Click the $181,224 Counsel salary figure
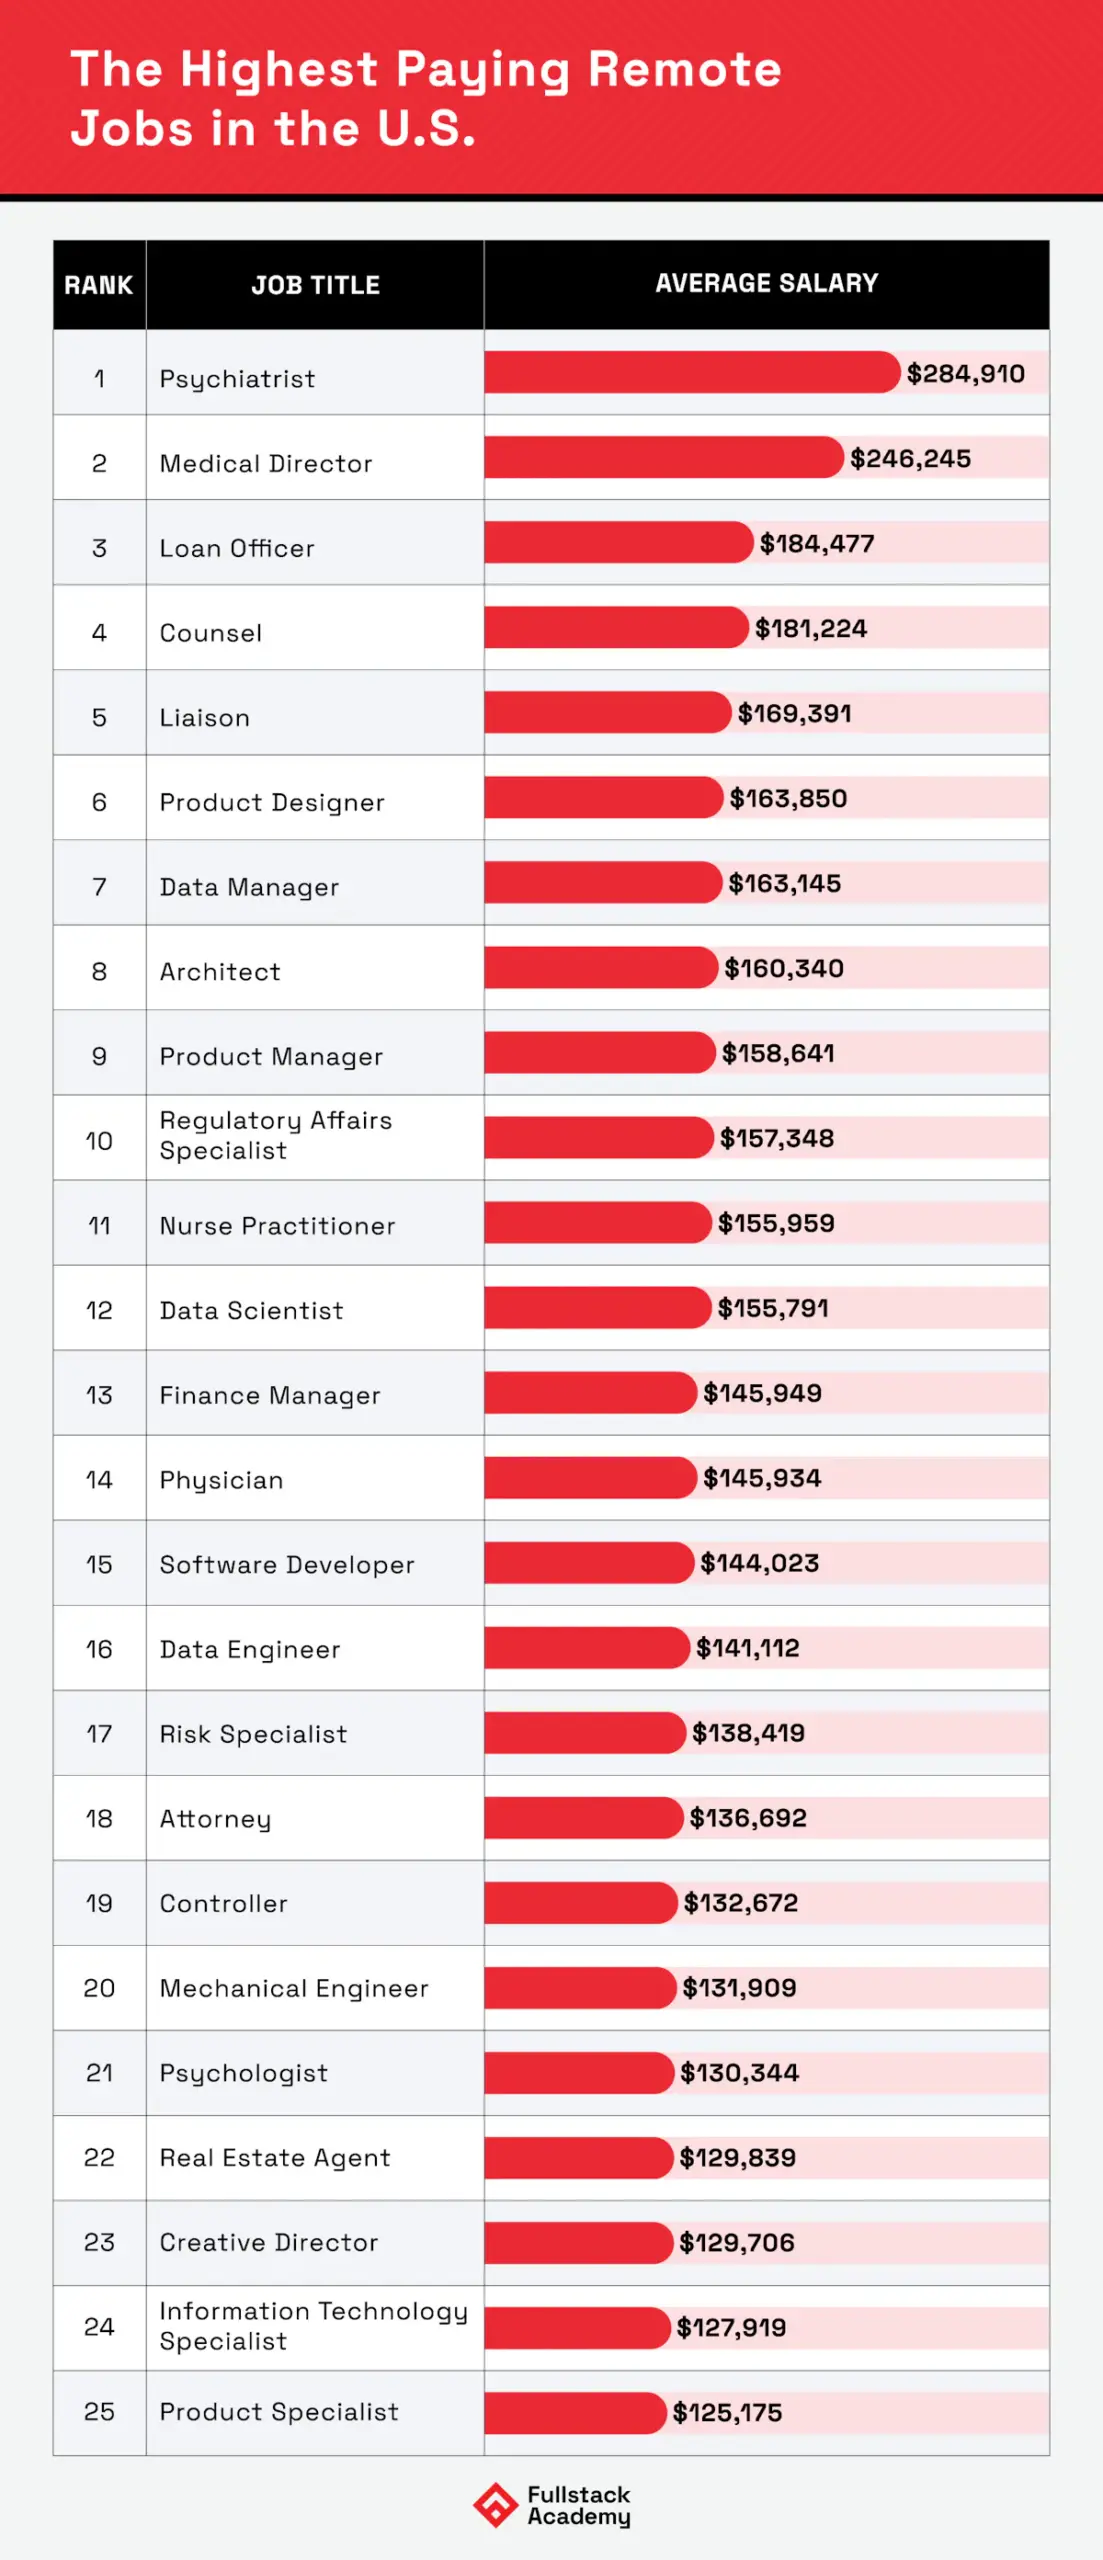Screen dimensions: 1103x2560 tap(810, 628)
